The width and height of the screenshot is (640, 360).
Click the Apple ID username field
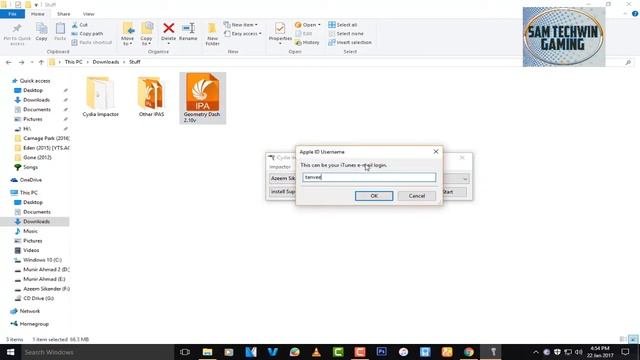click(x=369, y=177)
